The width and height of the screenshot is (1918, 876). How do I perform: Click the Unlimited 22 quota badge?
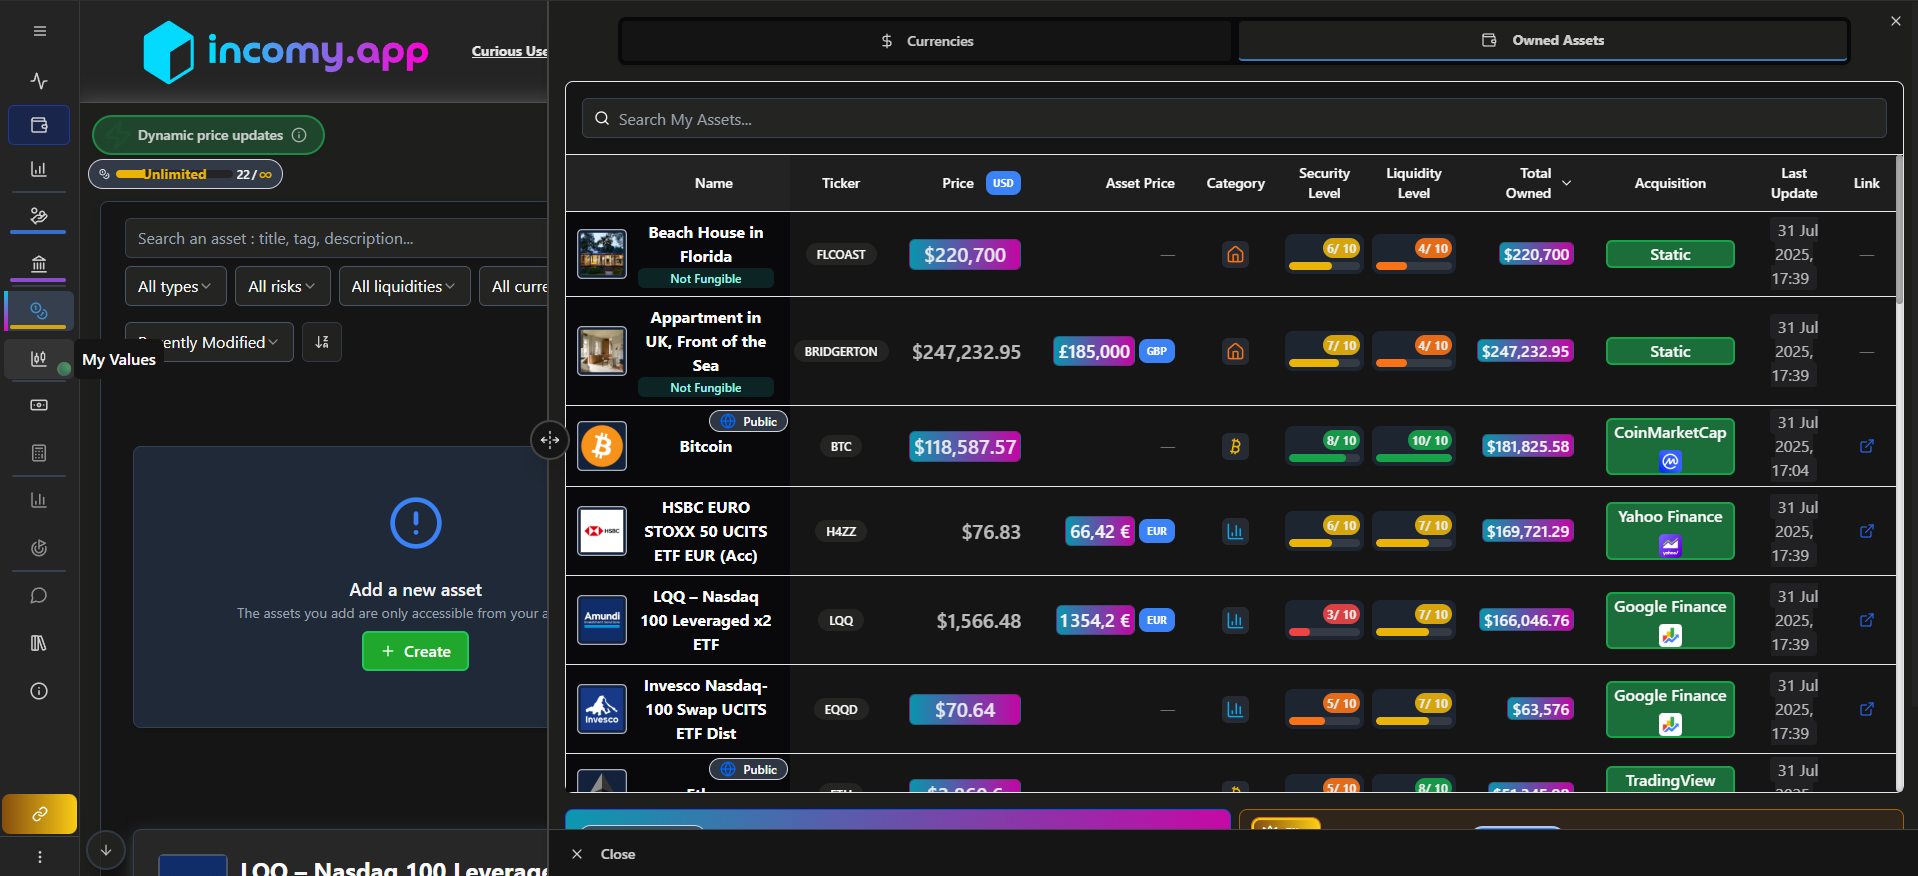click(186, 174)
